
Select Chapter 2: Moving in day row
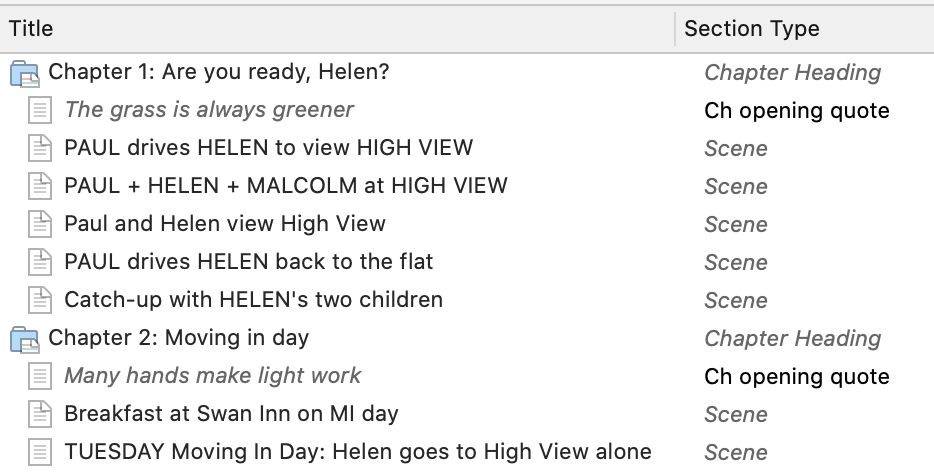467,338
